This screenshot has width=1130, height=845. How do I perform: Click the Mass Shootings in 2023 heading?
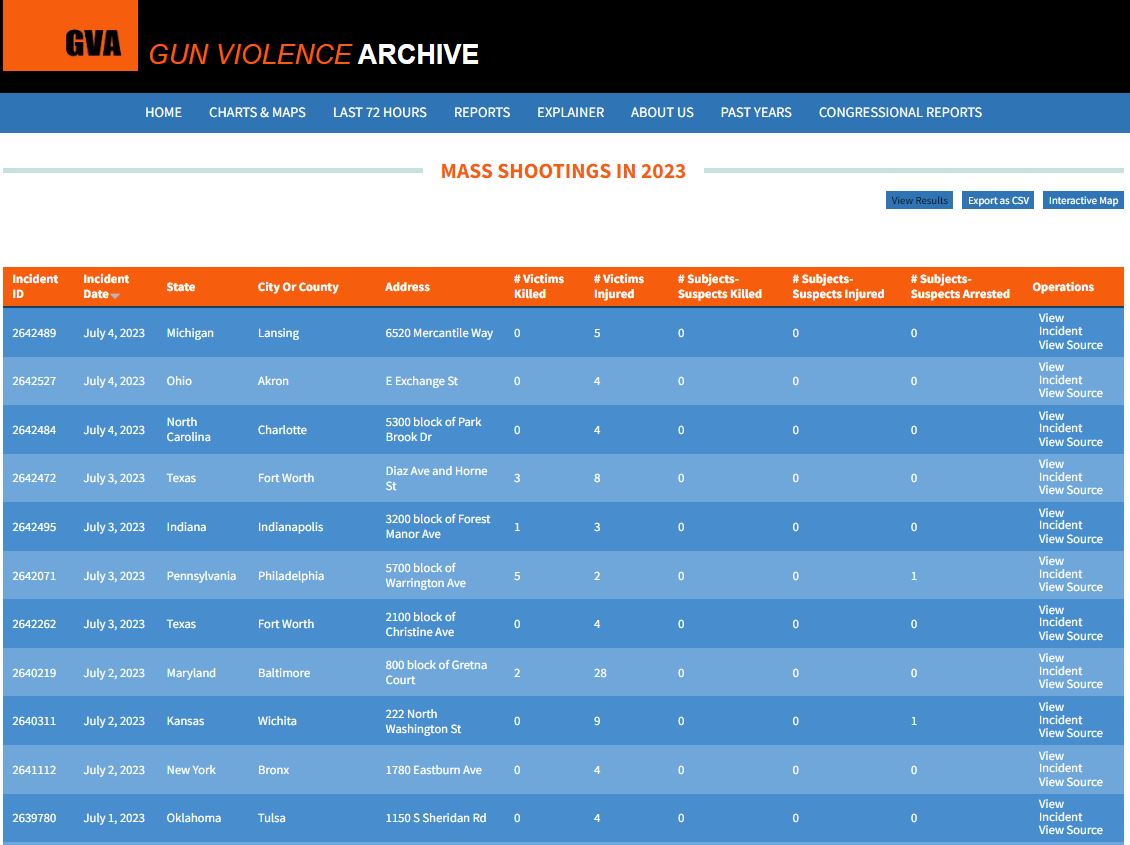[563, 171]
